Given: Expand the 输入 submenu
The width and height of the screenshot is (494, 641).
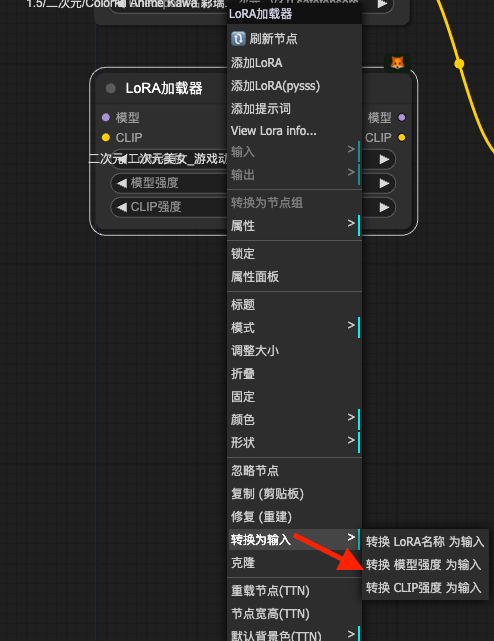Looking at the screenshot, I should 294,152.
